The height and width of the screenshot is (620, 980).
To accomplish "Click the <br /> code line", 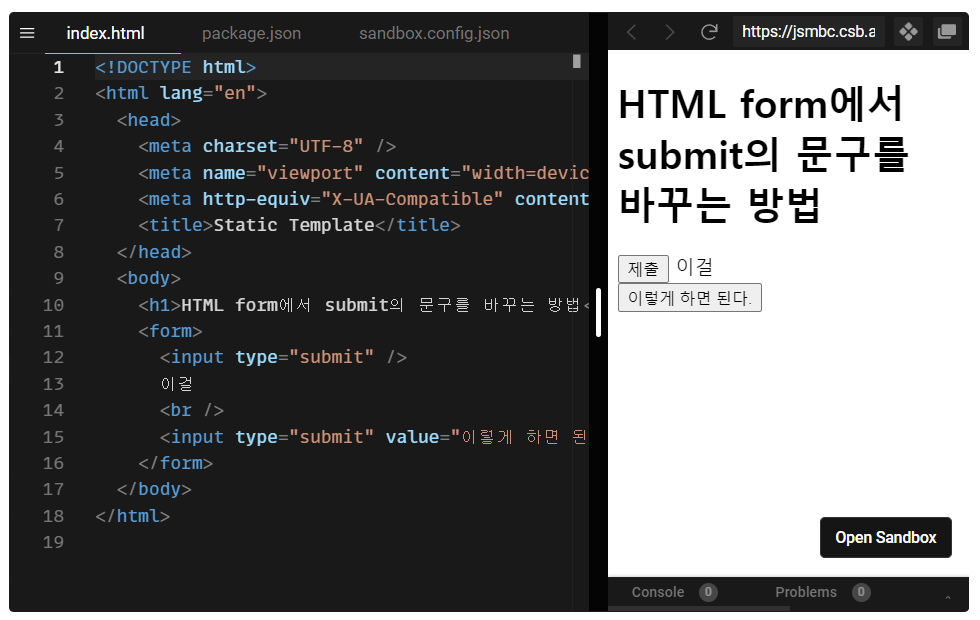I will (x=192, y=411).
